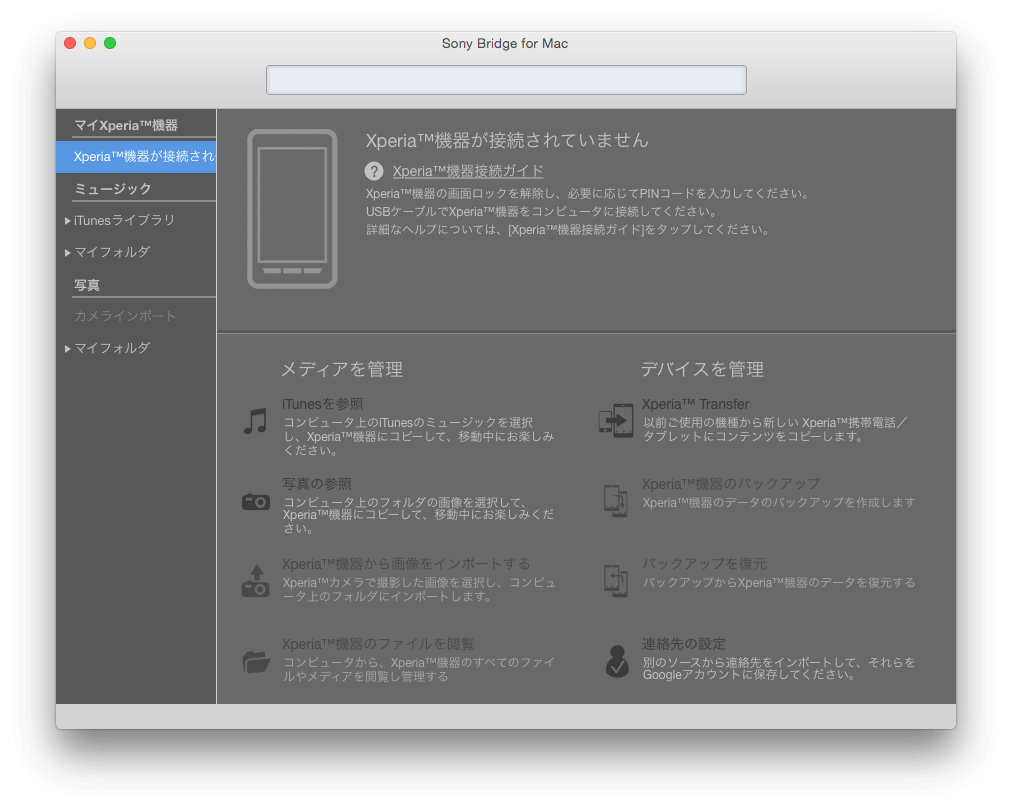Open Xperia™機器から画像をインポートする
The image size is (1012, 809).
[x=405, y=564]
